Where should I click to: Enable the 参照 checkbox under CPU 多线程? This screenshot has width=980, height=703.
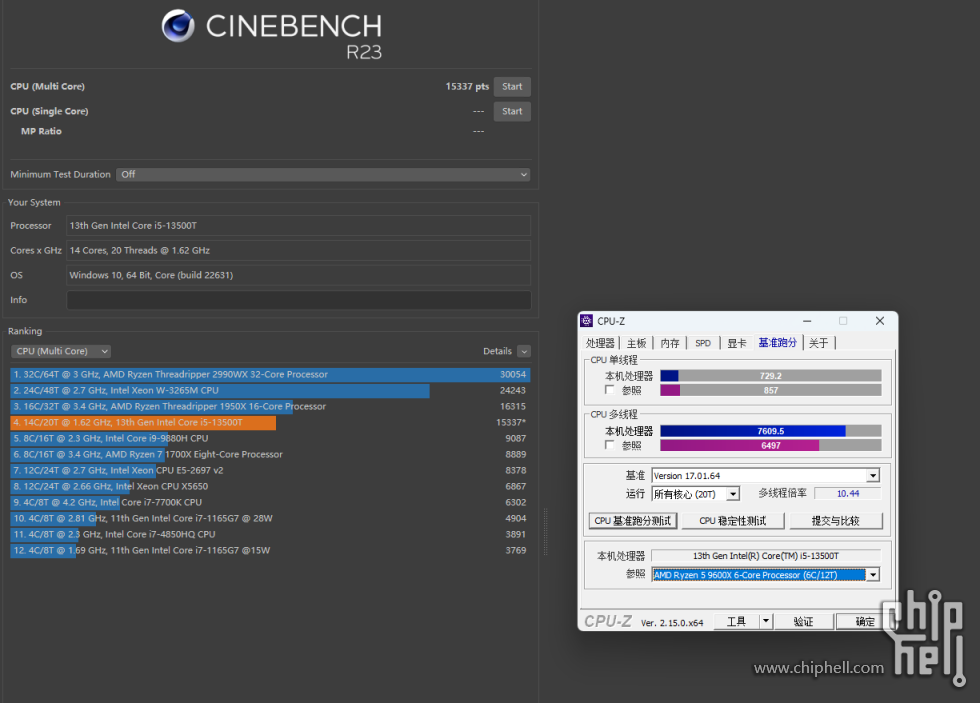(609, 445)
